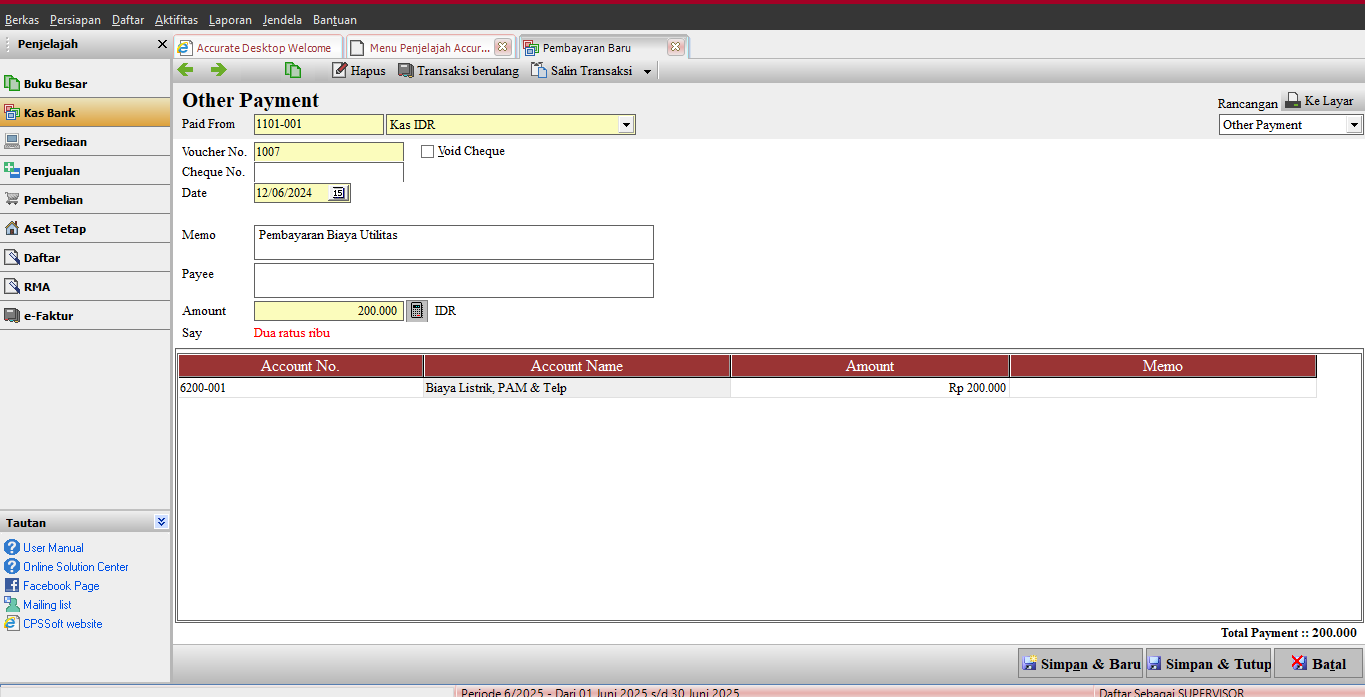Expand the Kas IDR account dropdown

click(626, 125)
